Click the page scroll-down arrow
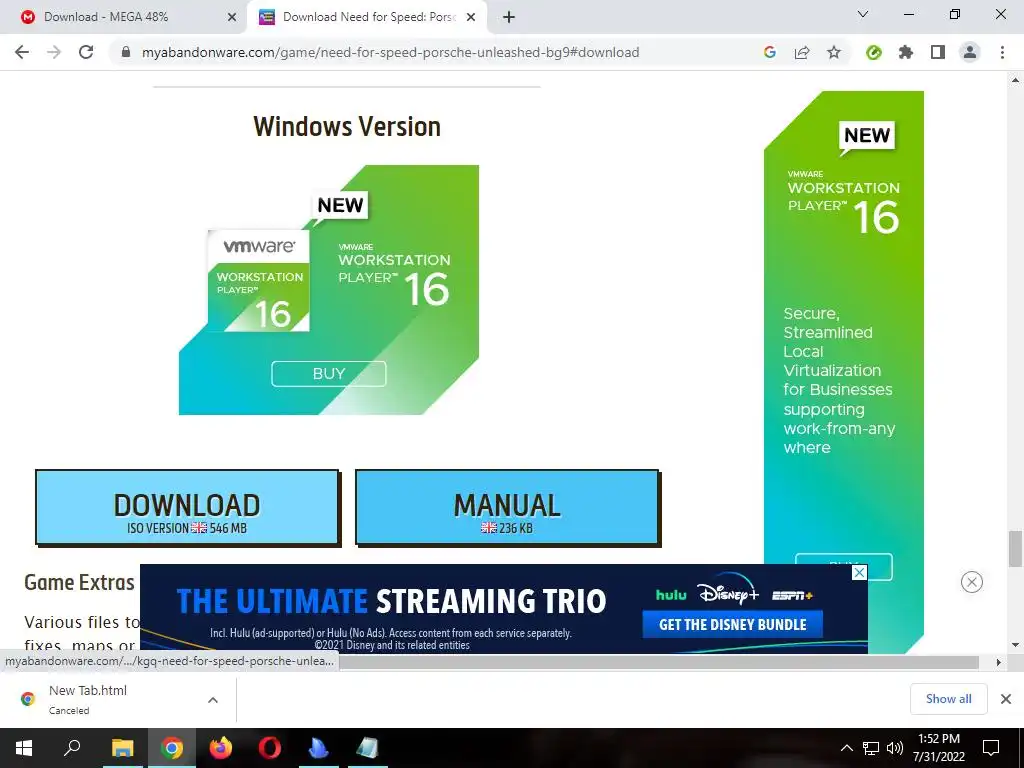 click(x=1015, y=645)
